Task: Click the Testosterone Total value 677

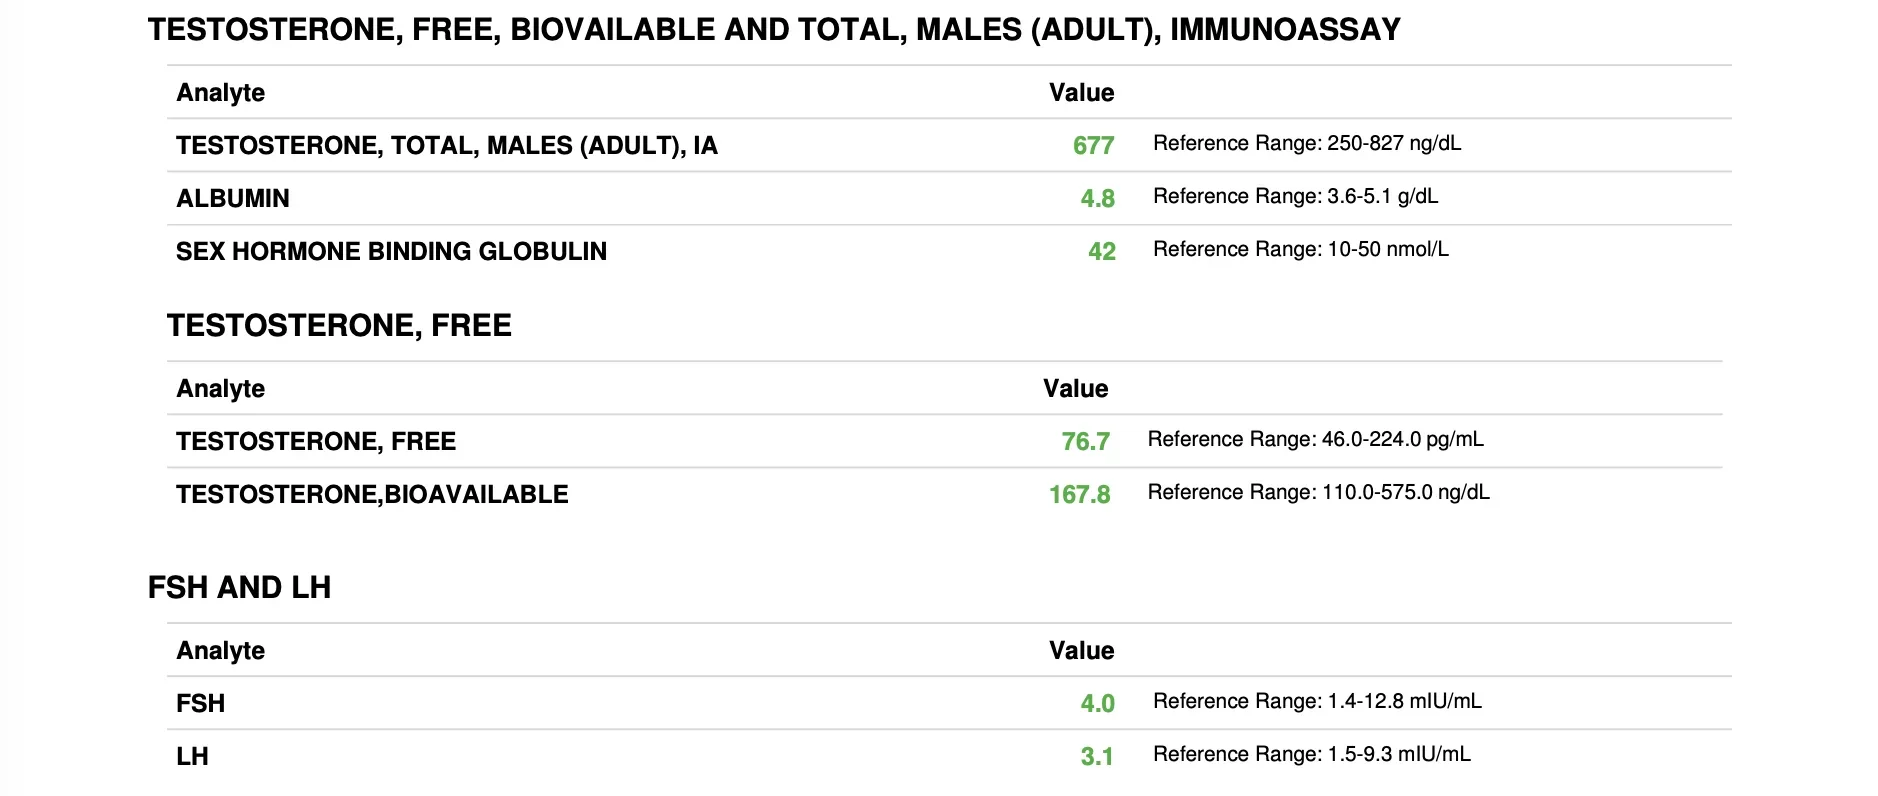Action: [x=1093, y=146]
